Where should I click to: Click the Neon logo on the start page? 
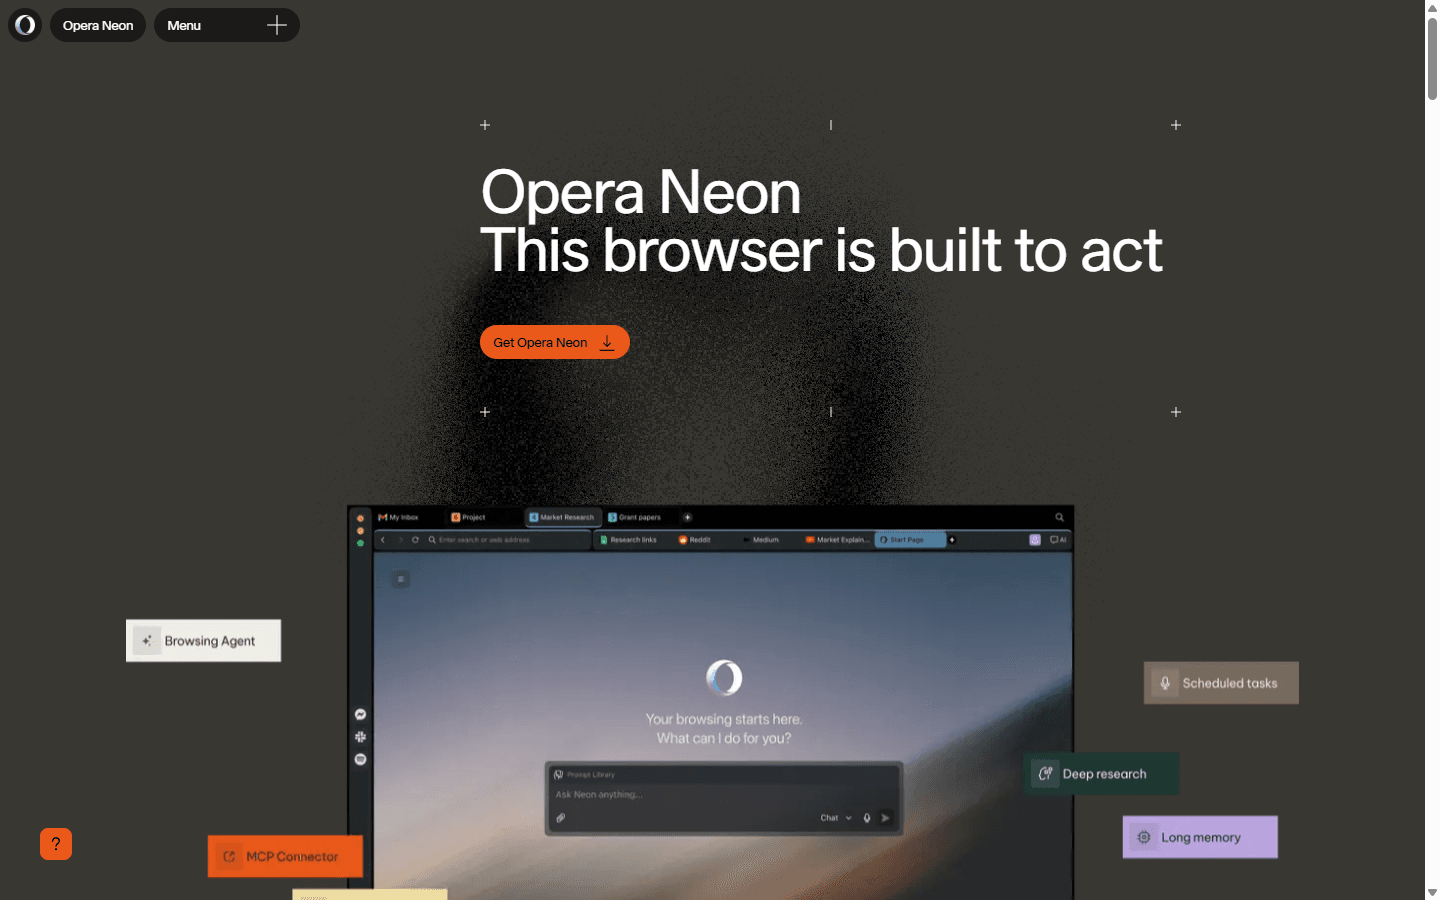tap(724, 678)
